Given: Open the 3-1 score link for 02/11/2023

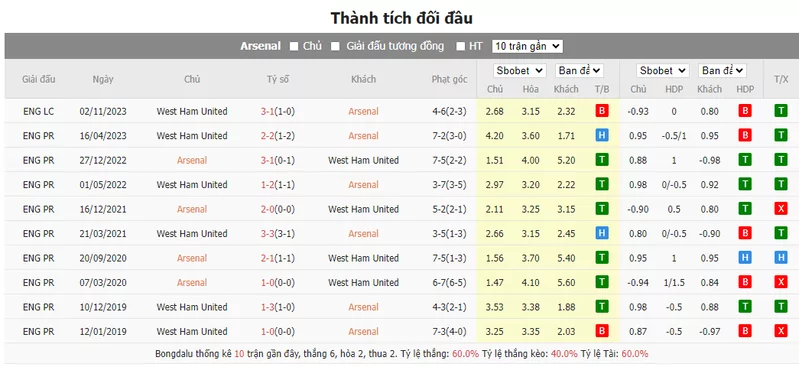Looking at the screenshot, I should click(x=268, y=111).
